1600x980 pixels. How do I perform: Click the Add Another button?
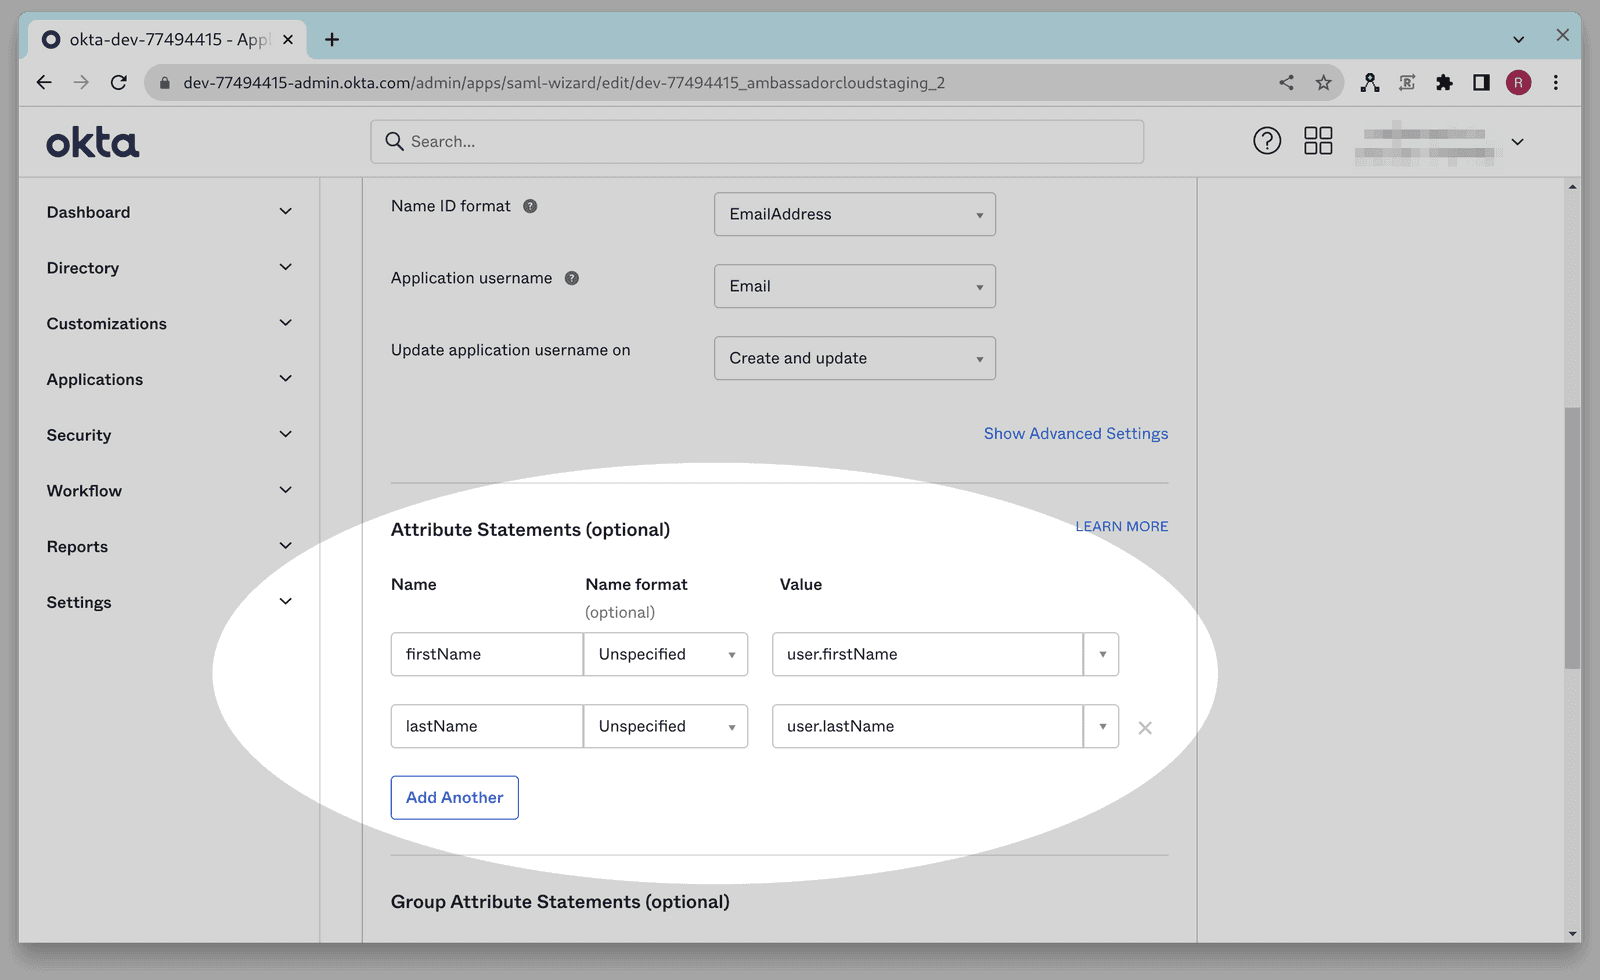tap(455, 798)
